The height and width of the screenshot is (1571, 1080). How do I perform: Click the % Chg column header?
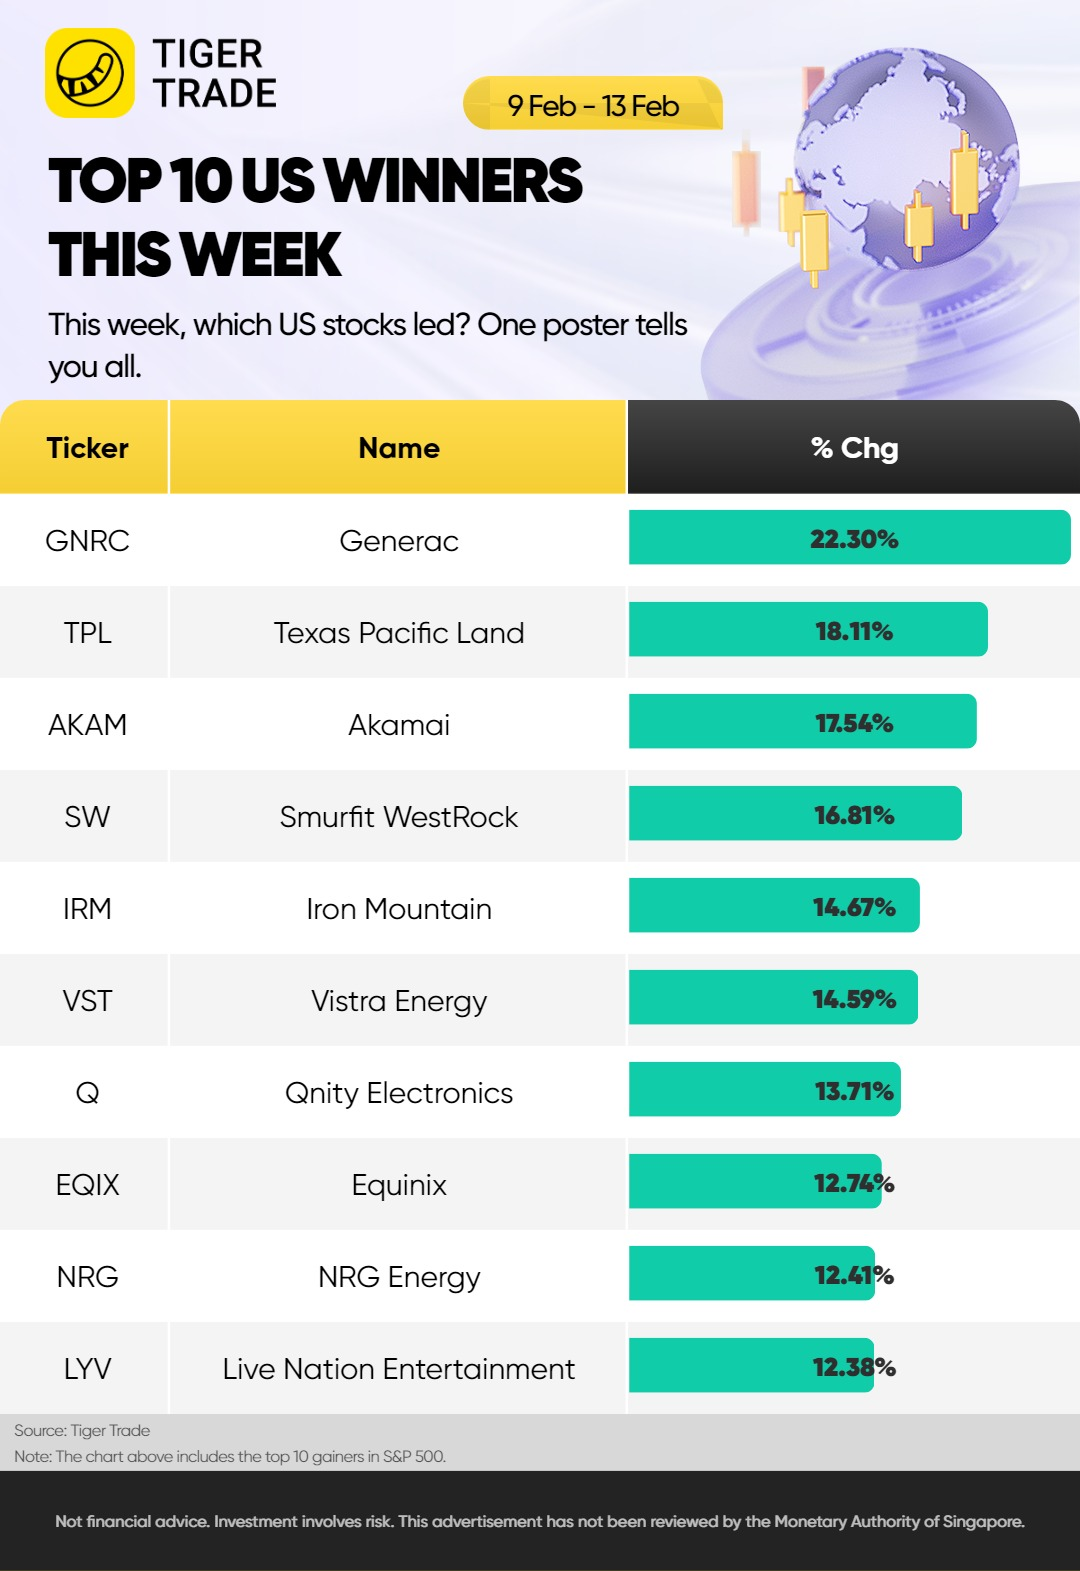click(854, 448)
